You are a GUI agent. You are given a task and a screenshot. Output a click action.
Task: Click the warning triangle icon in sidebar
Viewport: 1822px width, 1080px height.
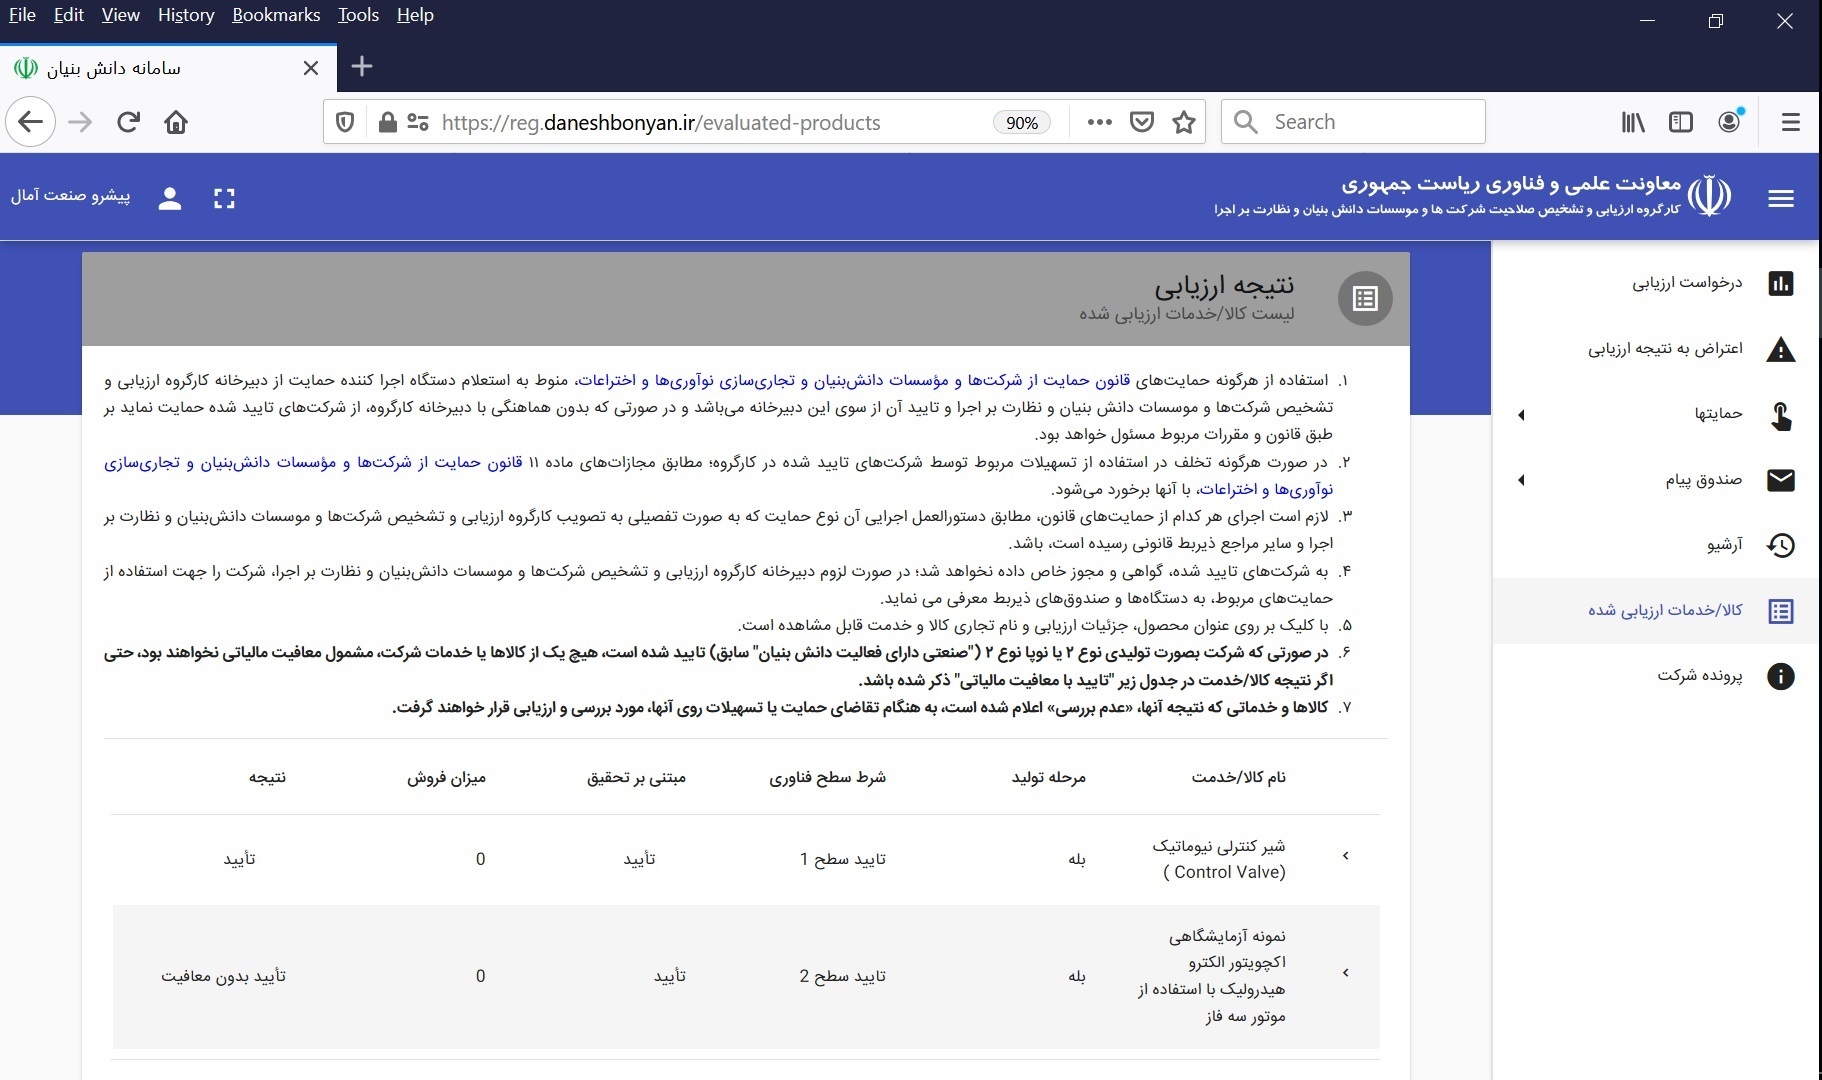pos(1781,349)
